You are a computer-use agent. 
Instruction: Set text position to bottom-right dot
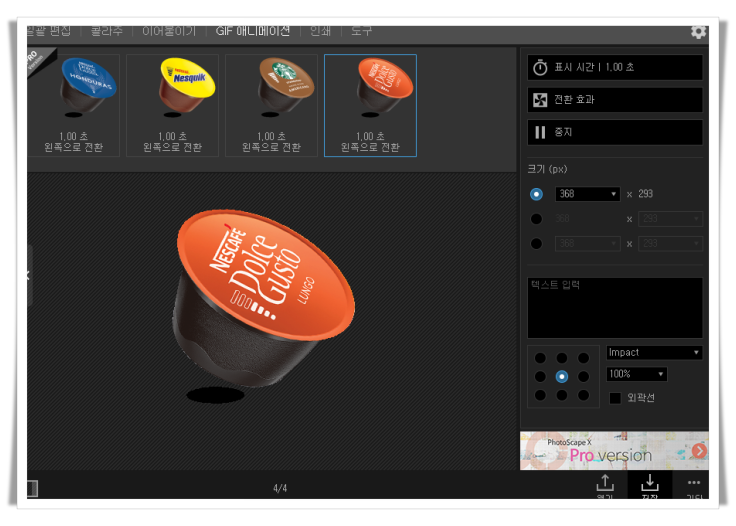583,395
